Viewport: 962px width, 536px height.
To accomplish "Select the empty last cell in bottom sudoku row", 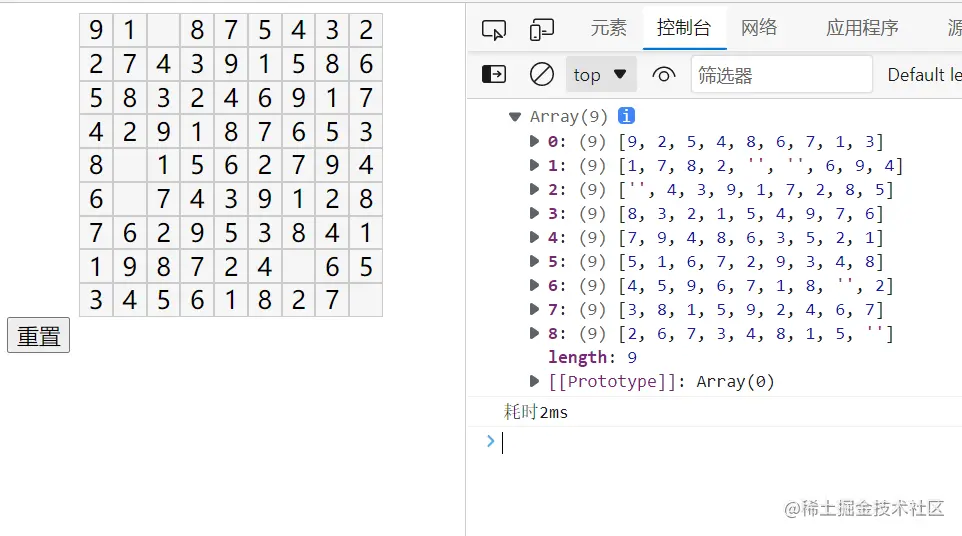I will [x=366, y=301].
